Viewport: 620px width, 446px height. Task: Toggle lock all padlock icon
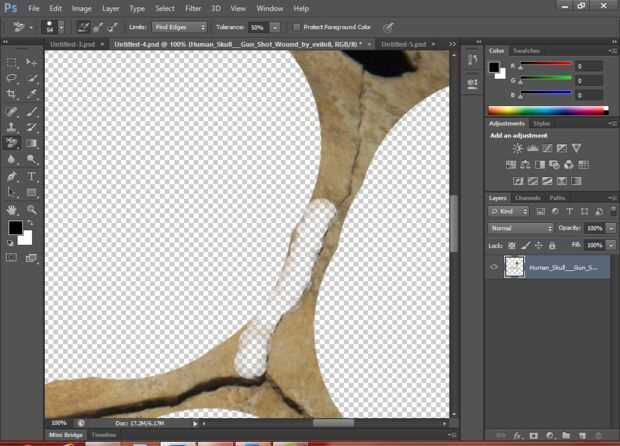point(552,246)
